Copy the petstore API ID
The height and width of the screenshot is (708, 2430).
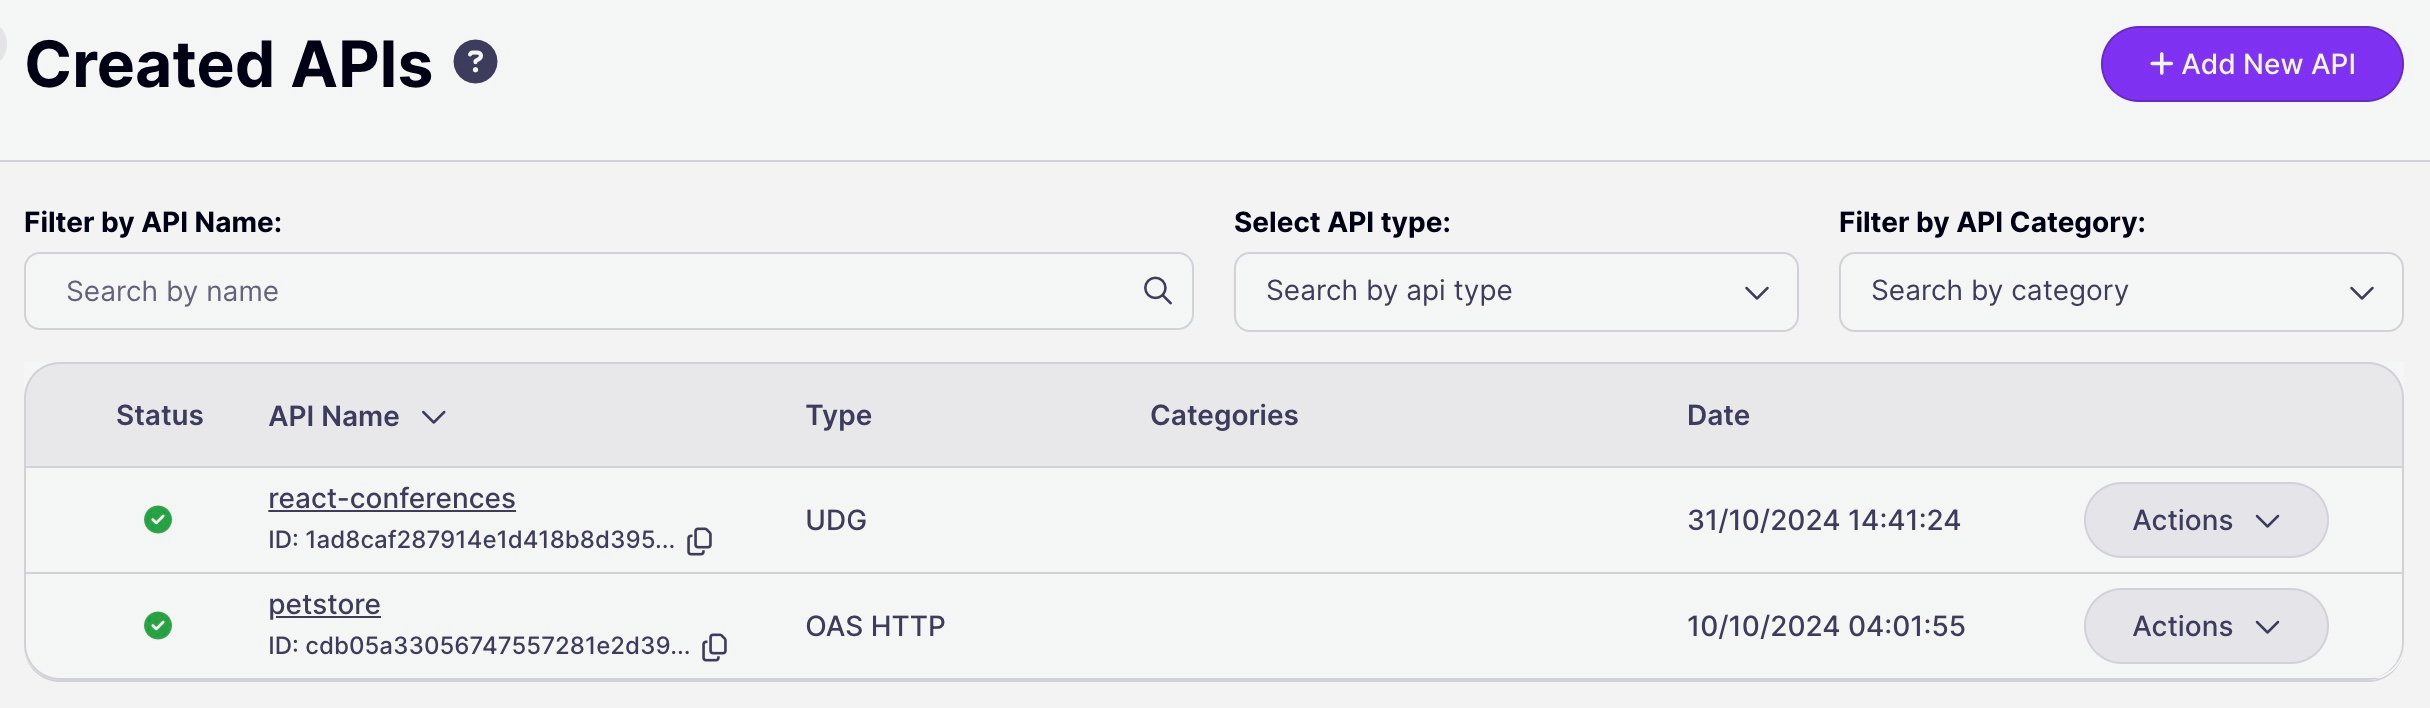click(x=714, y=647)
